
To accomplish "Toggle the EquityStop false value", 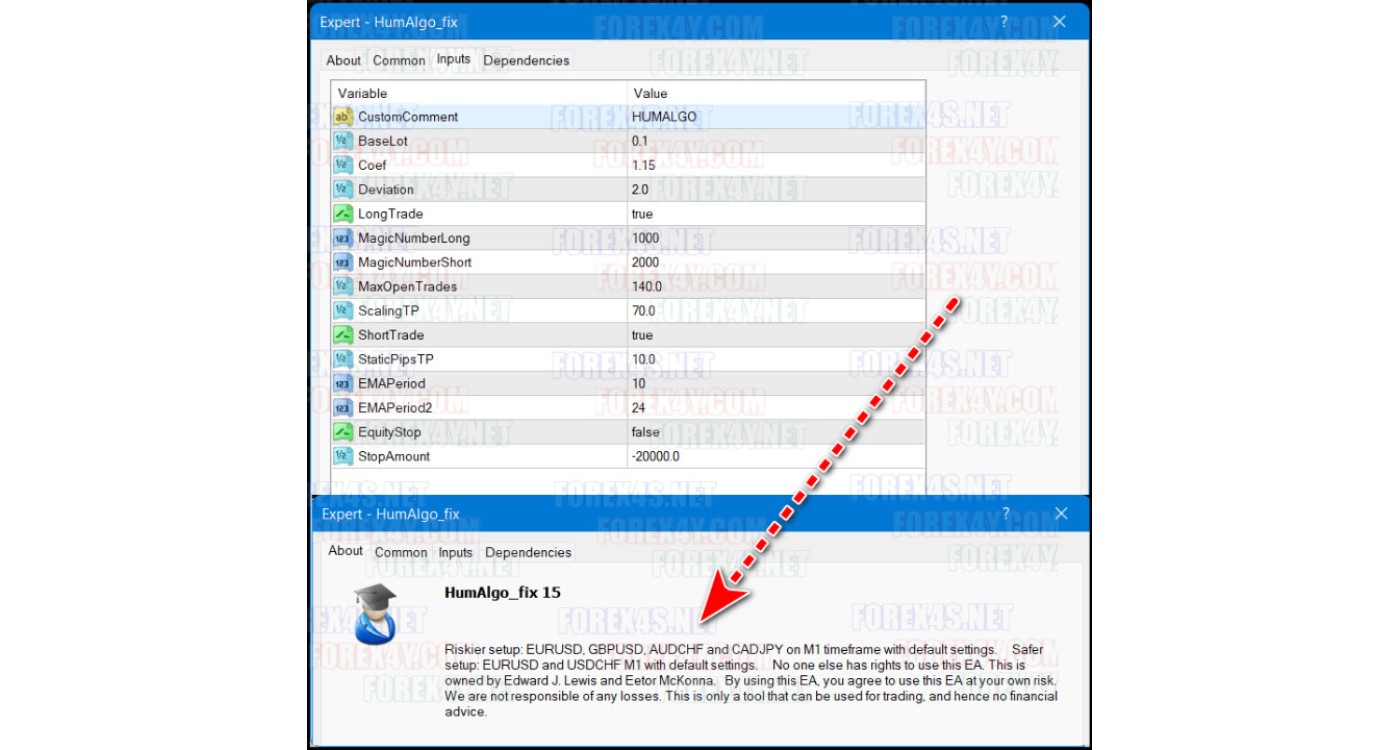I will [x=645, y=432].
